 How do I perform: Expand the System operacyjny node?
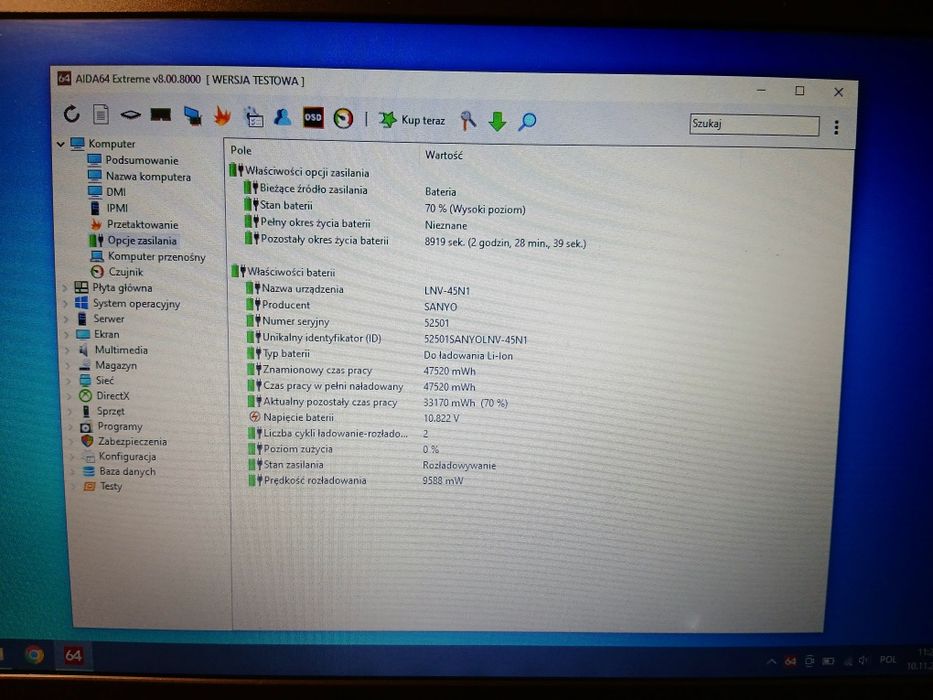(x=65, y=304)
